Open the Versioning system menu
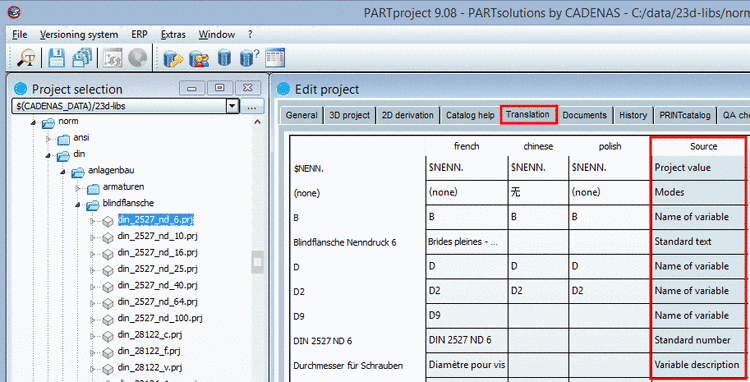Screen dimensions: 750x382 (x=79, y=34)
